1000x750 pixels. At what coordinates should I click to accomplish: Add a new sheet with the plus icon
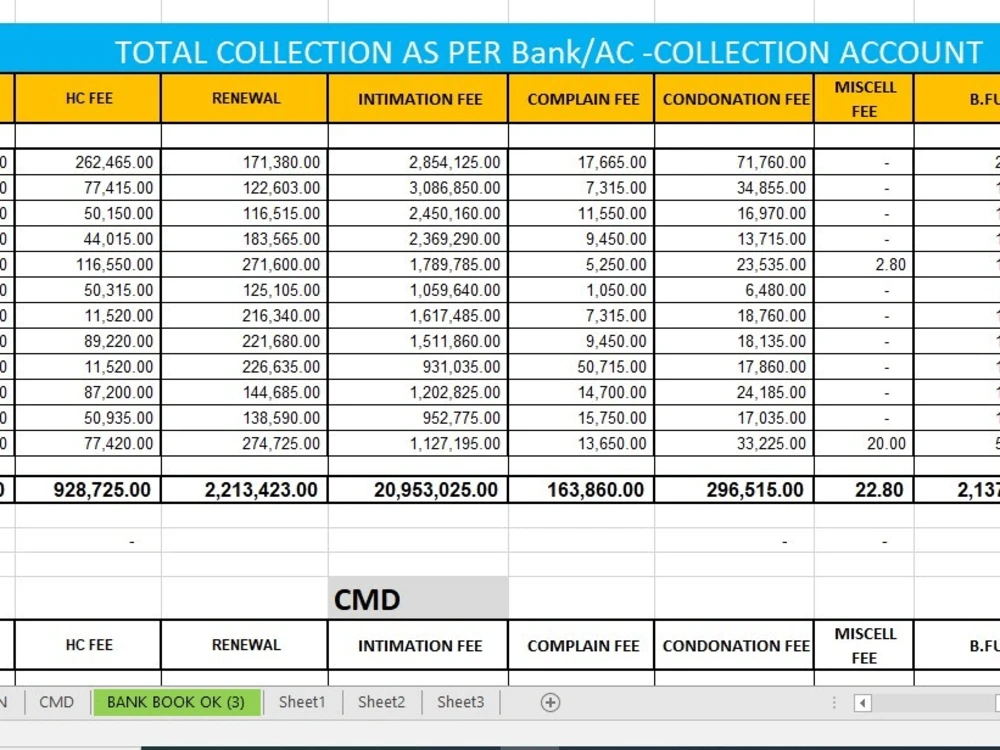[550, 702]
